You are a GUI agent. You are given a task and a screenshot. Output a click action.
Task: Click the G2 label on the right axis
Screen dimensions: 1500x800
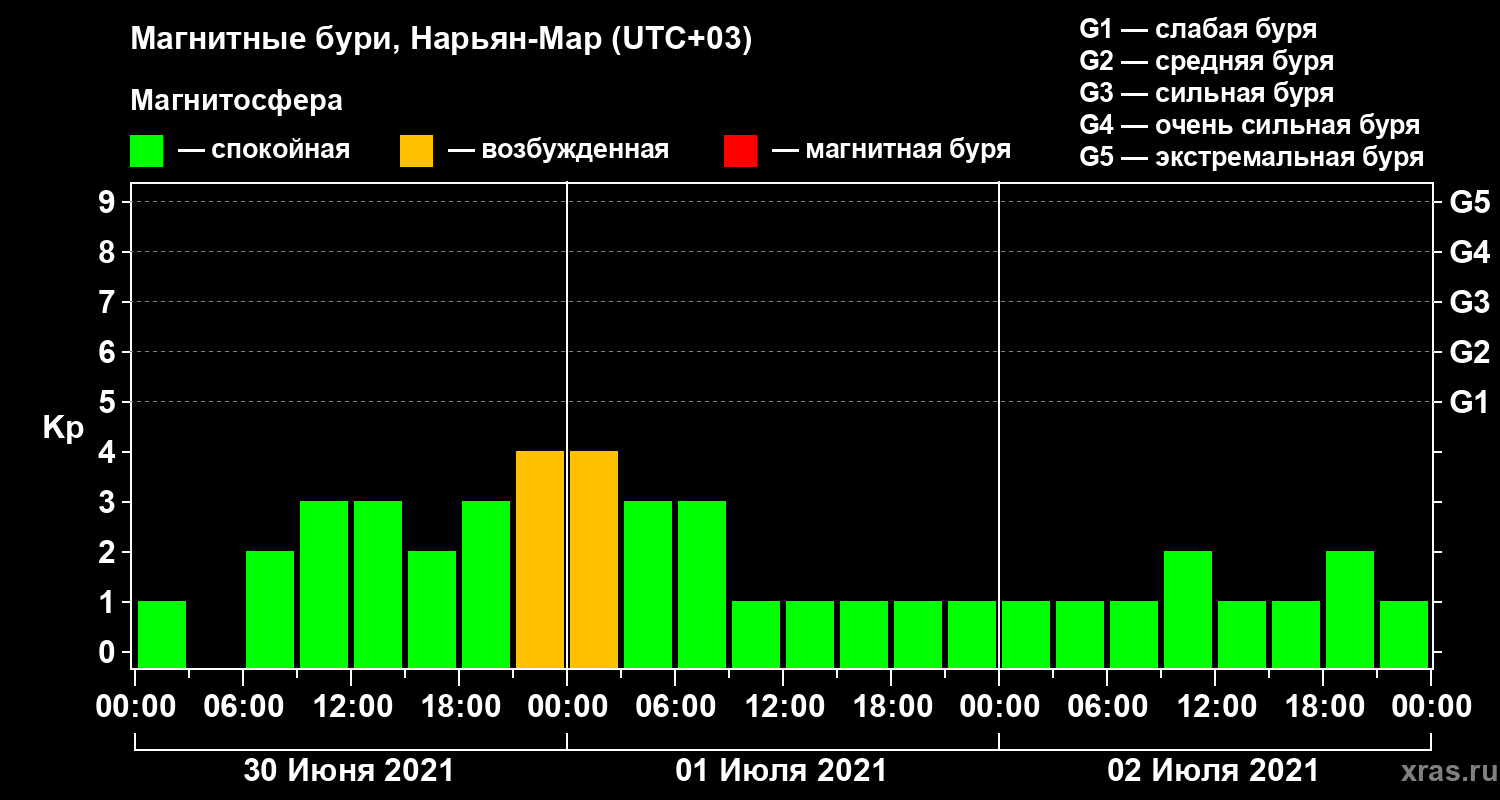(x=1470, y=352)
